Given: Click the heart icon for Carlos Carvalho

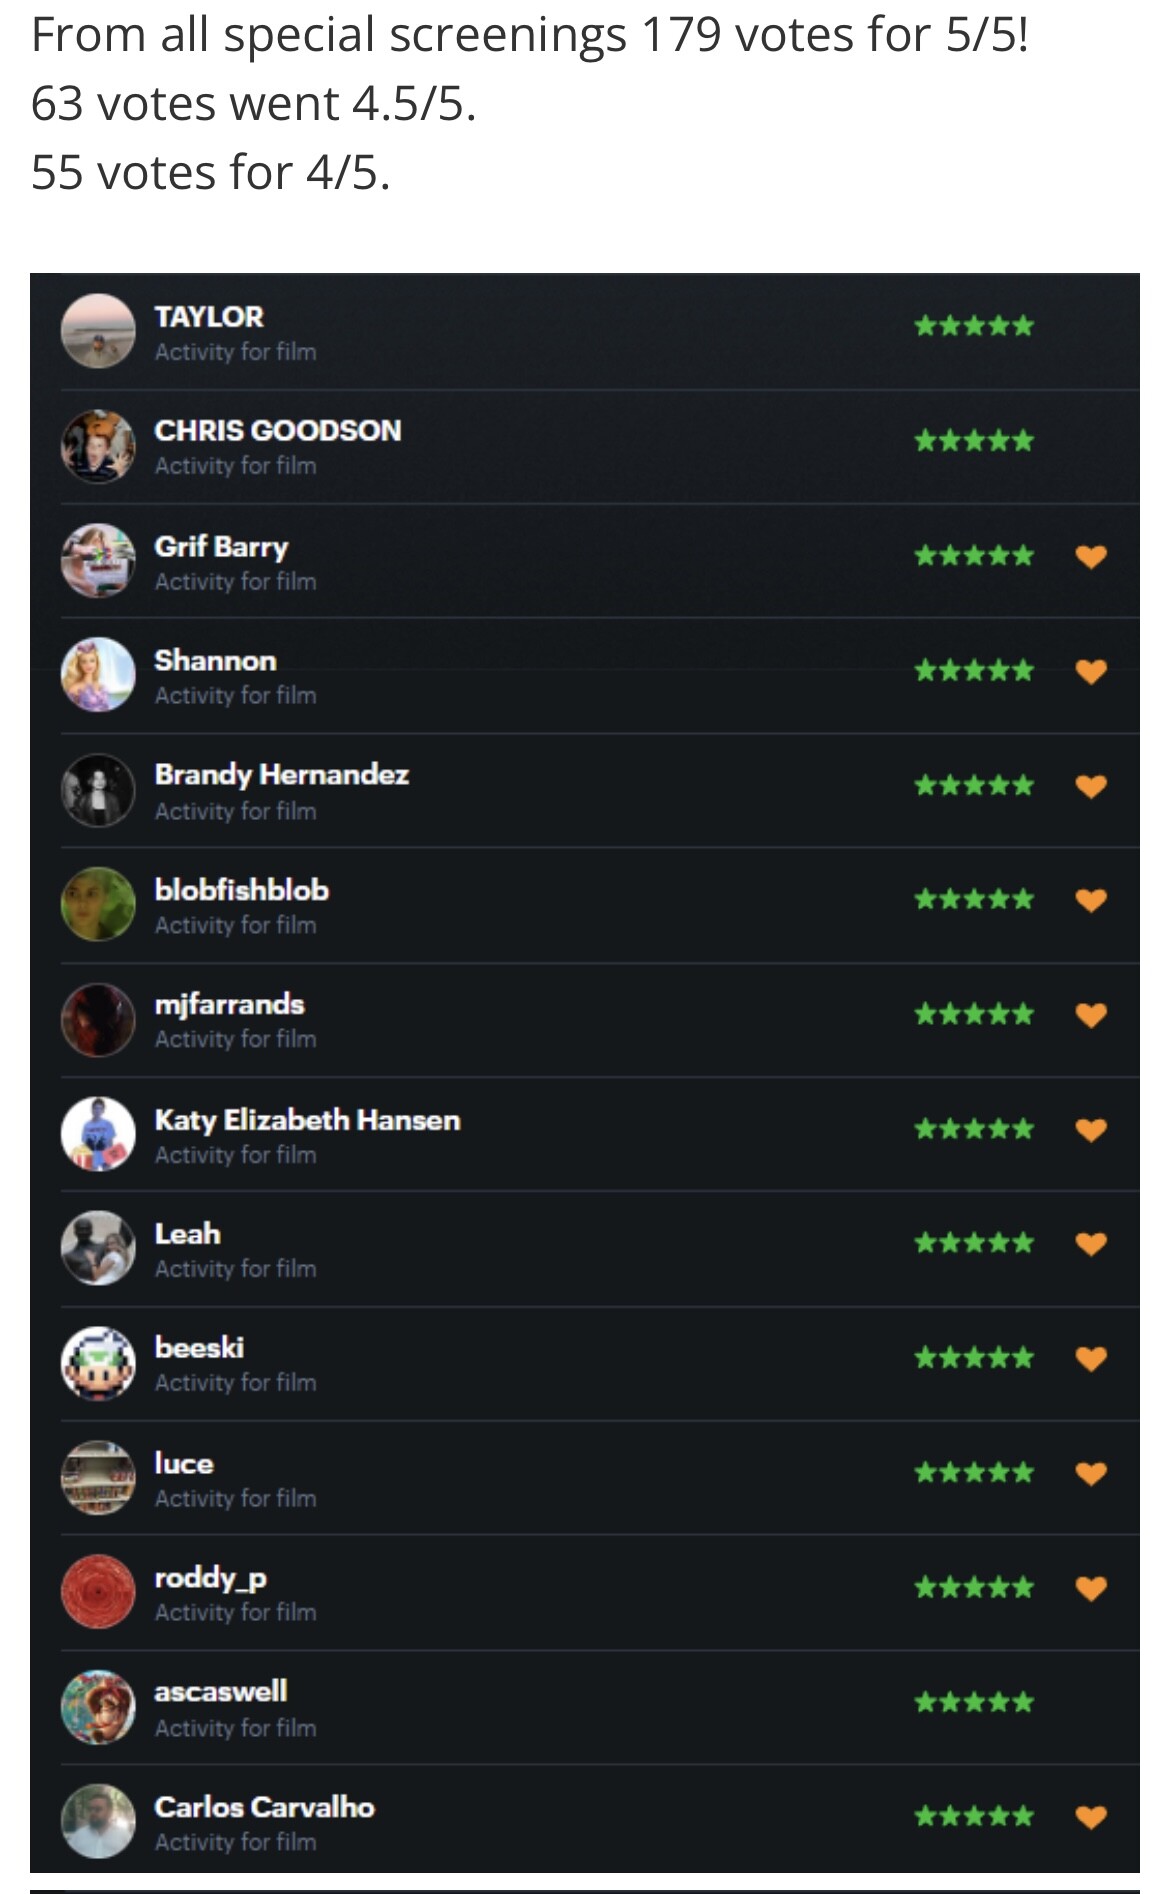Looking at the screenshot, I should [1091, 1817].
